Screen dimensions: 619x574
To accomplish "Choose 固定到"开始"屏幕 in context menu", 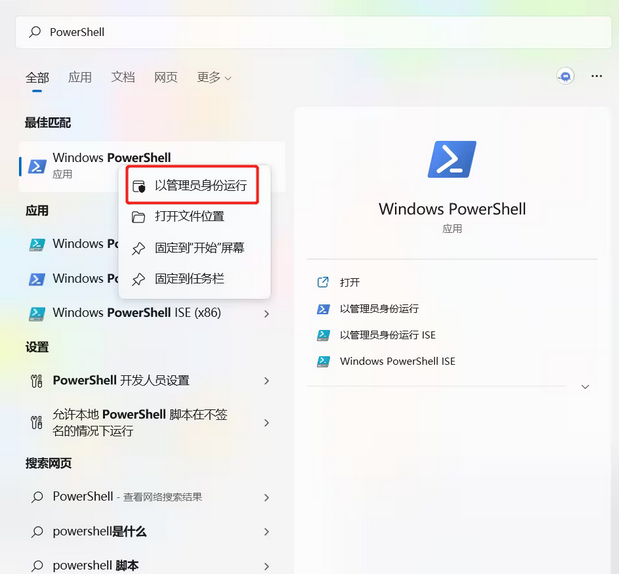I will [194, 248].
